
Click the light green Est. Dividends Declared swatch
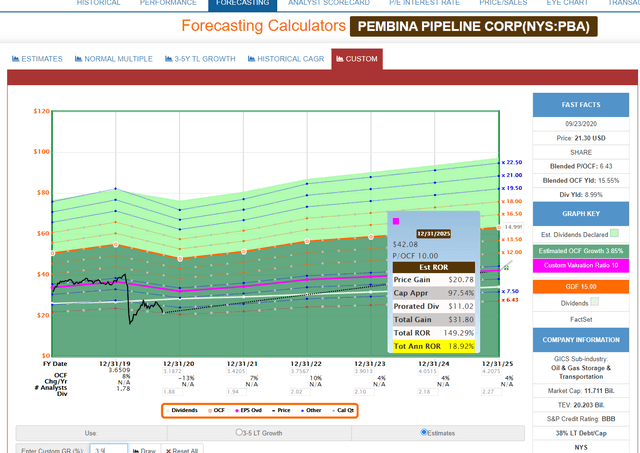pyautogui.click(x=614, y=233)
